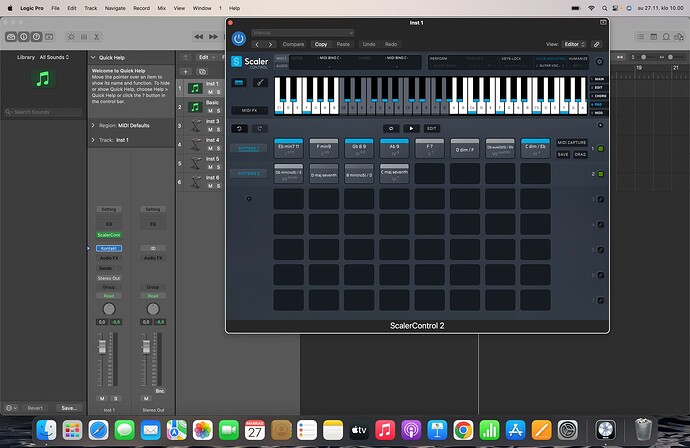
Task: Open All Sounds library dropdown
Action: click(54, 57)
